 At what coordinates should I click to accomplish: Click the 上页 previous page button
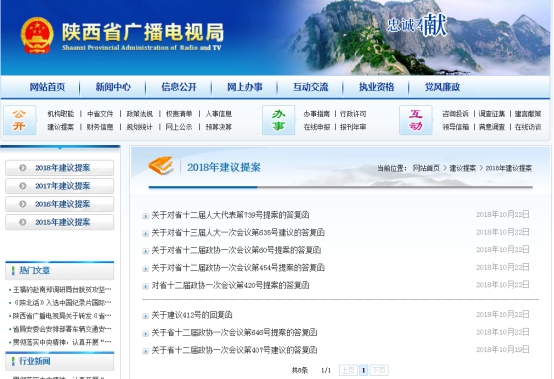(348, 370)
